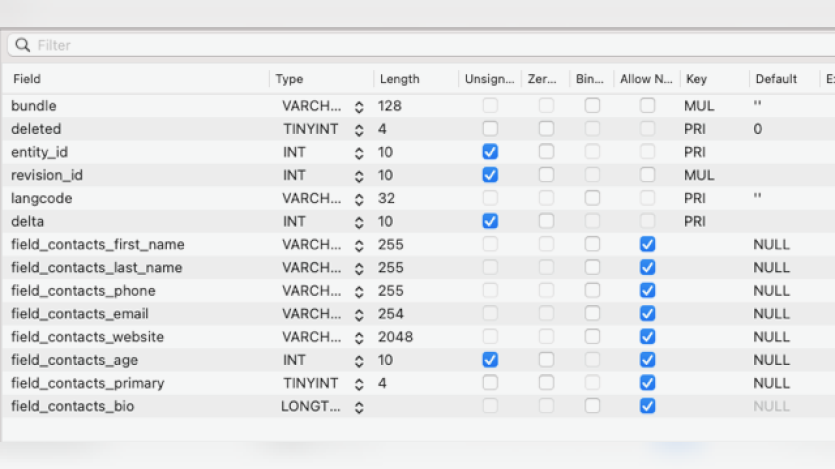Select the delta field name

(28, 221)
